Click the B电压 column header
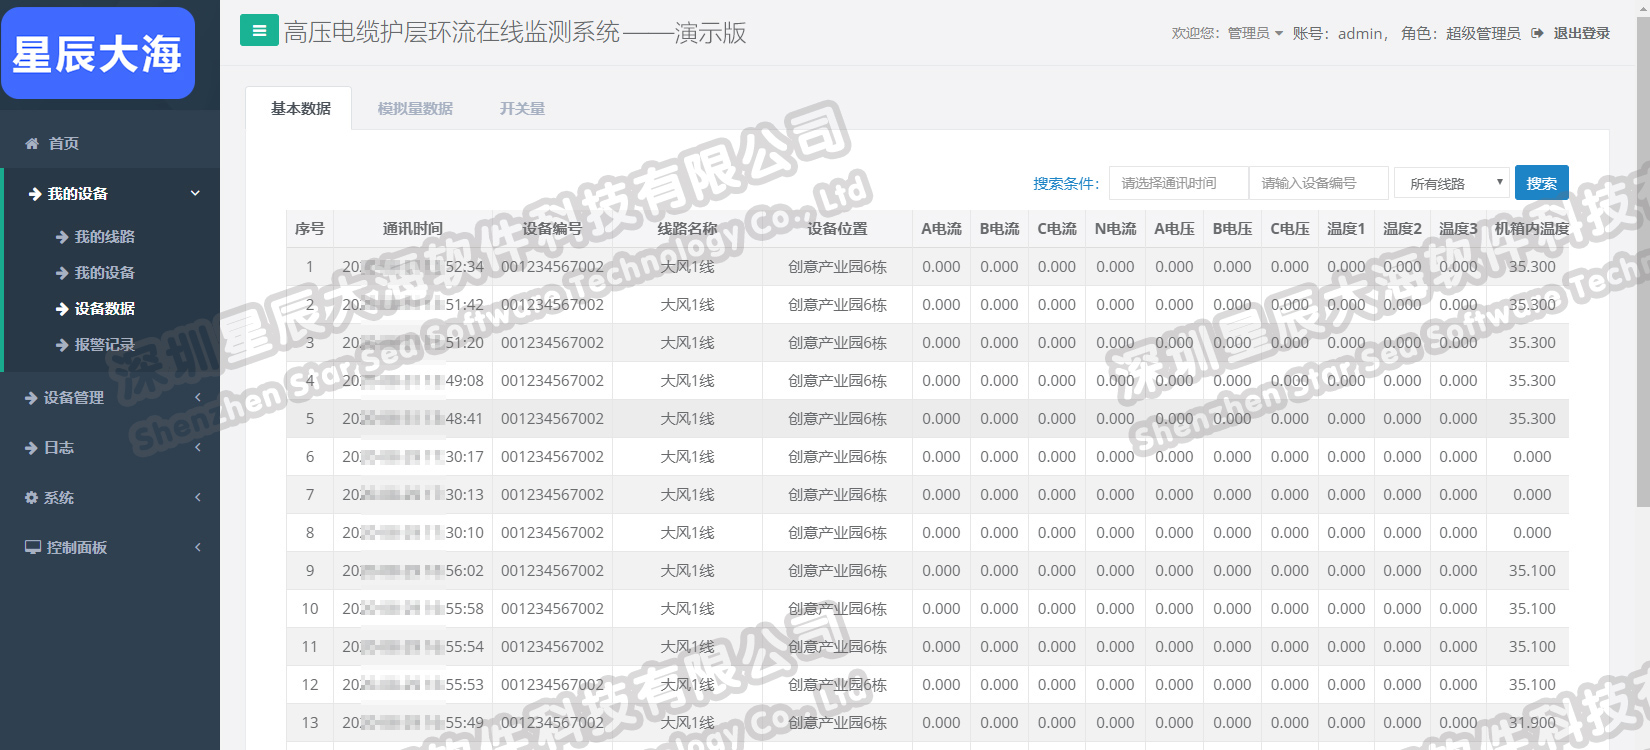The height and width of the screenshot is (750, 1650). [x=1232, y=229]
